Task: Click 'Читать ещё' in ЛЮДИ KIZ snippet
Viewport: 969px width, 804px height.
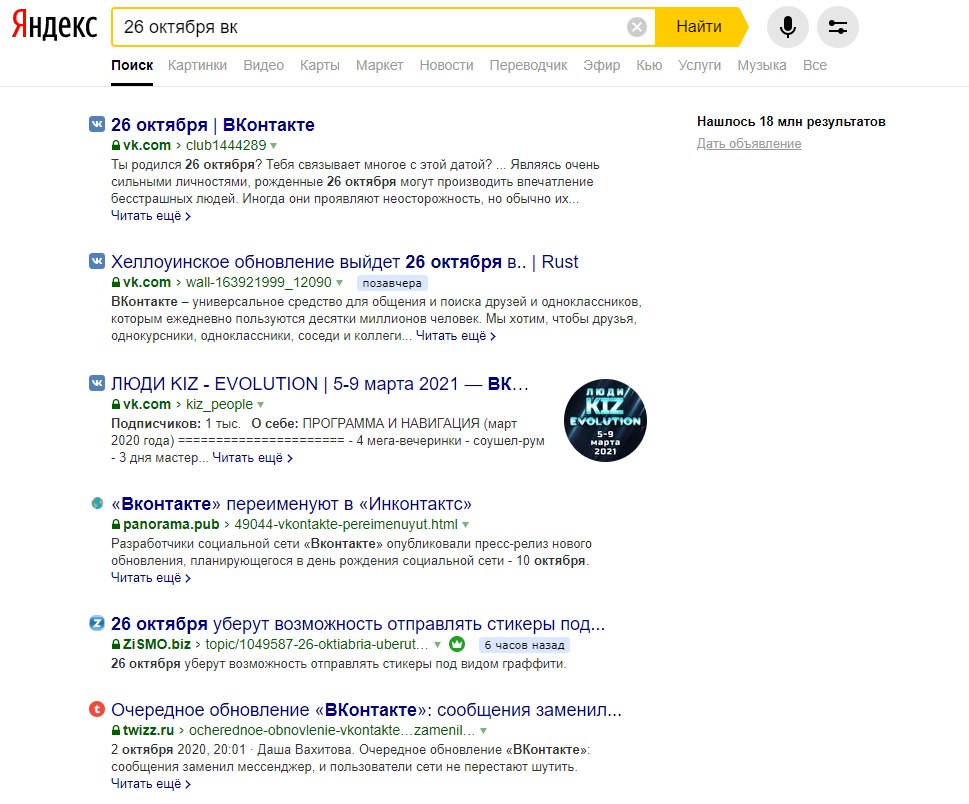Action: pyautogui.click(x=252, y=458)
